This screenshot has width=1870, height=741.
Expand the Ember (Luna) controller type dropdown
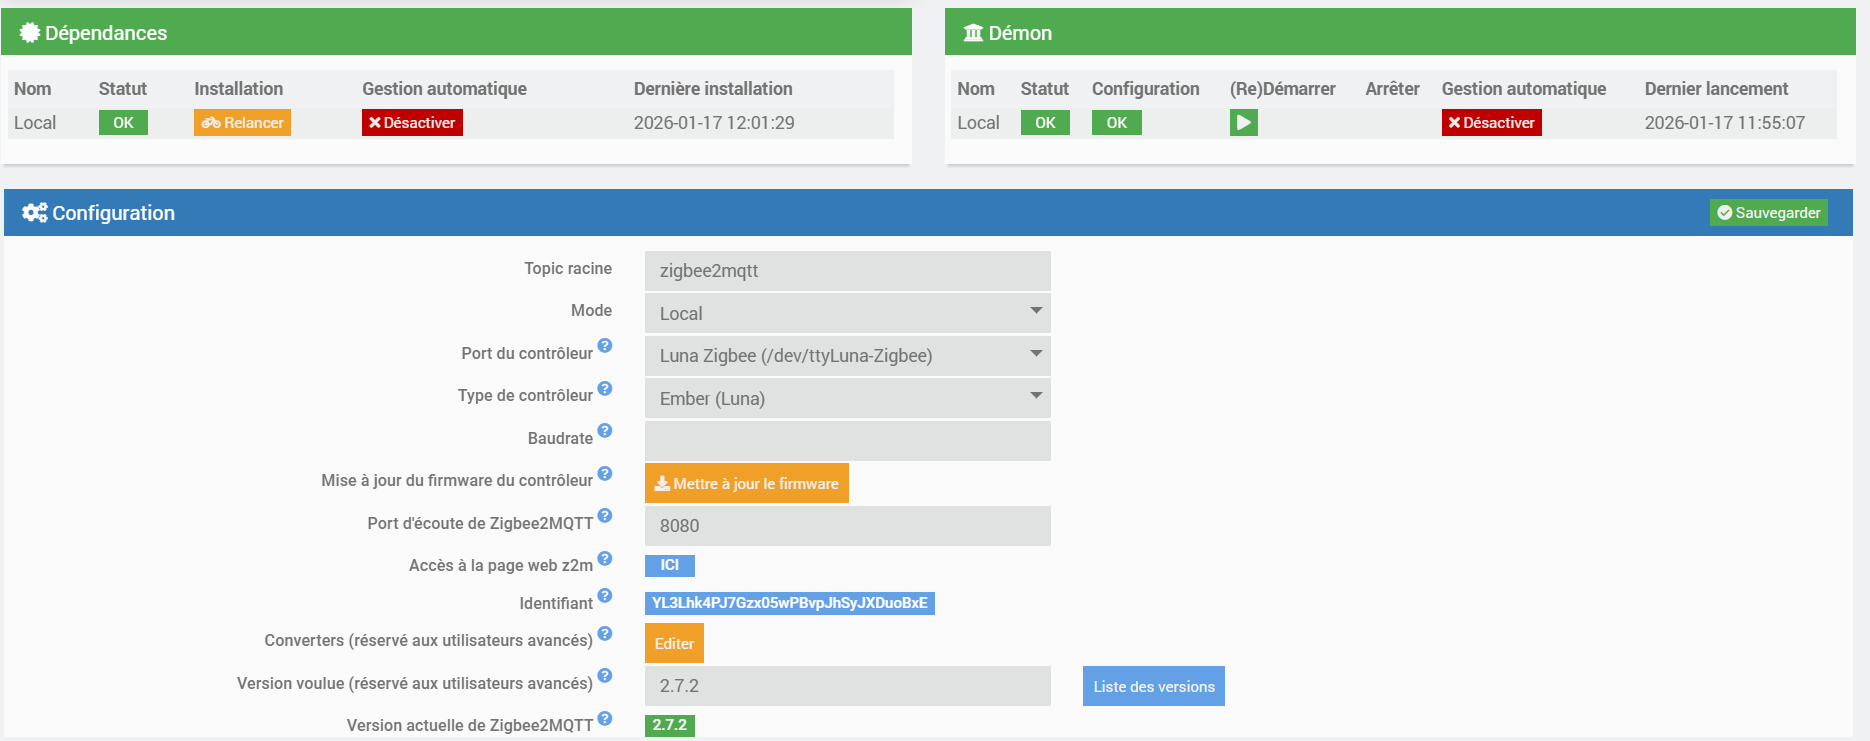847,399
